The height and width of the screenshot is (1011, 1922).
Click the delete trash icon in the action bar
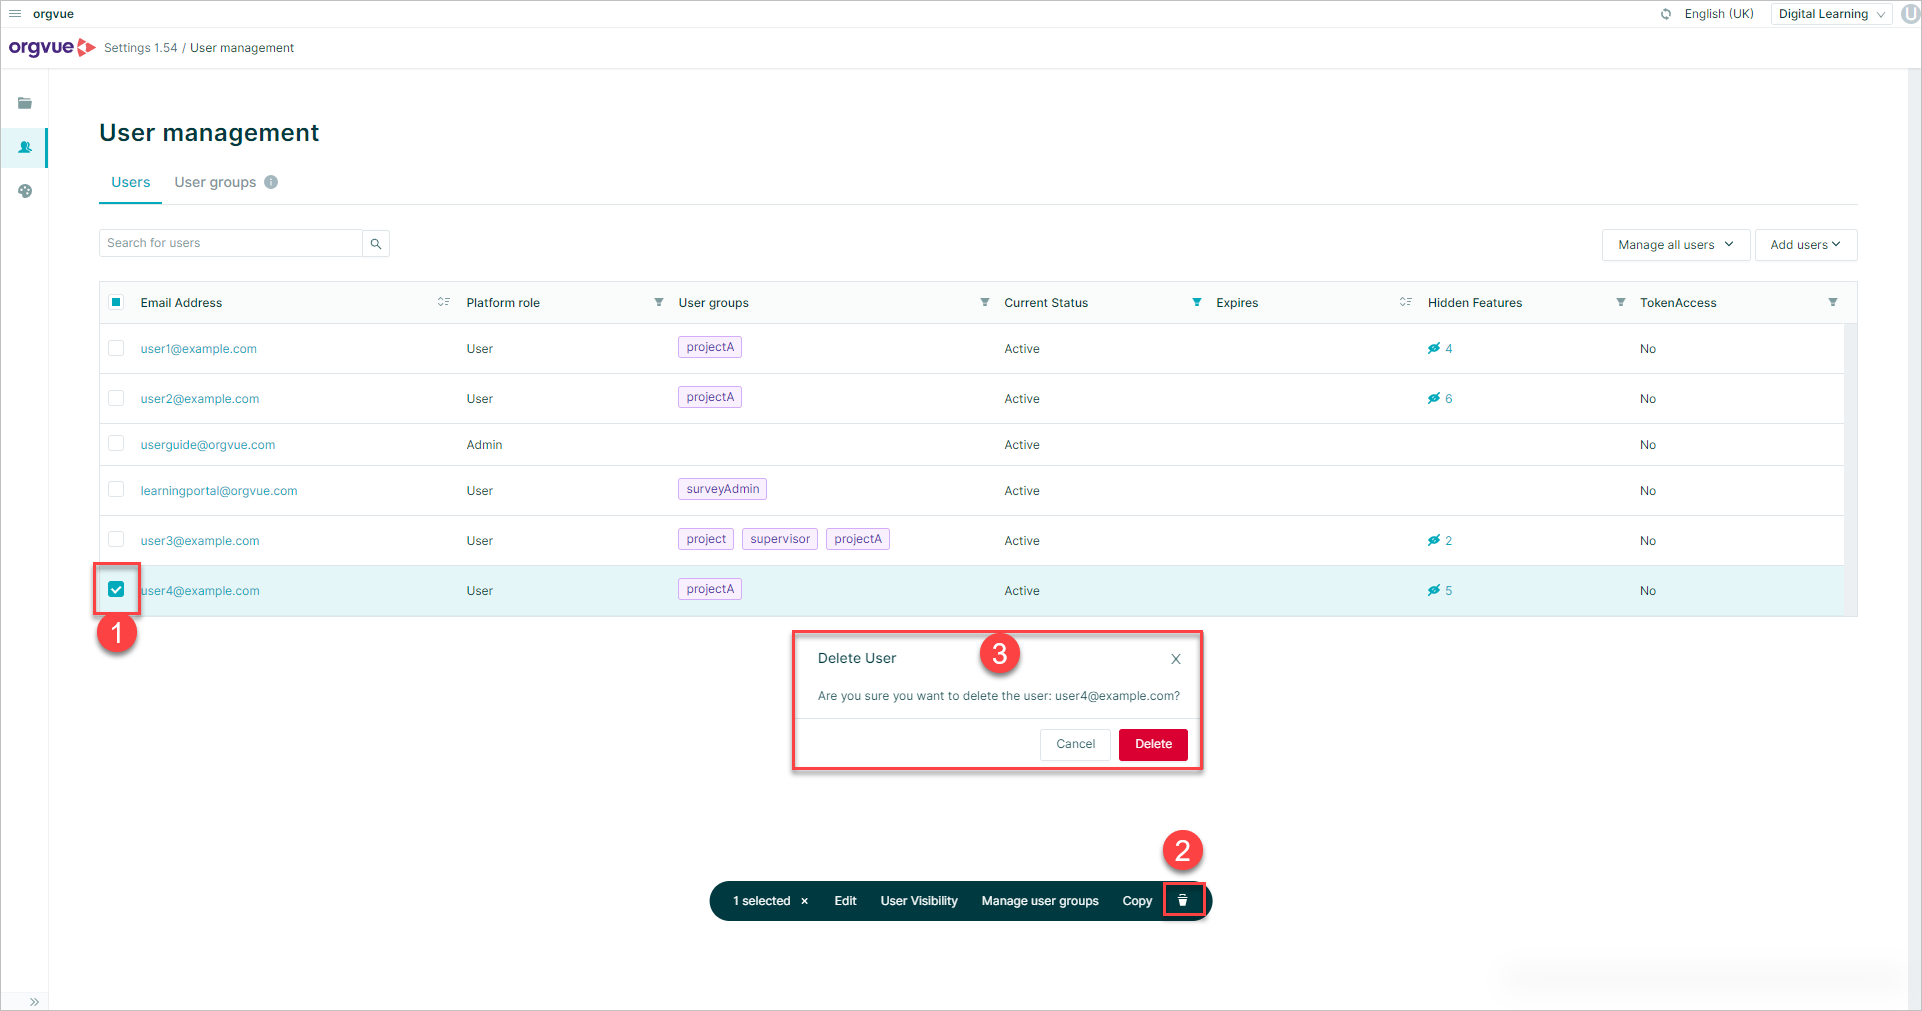(1183, 900)
